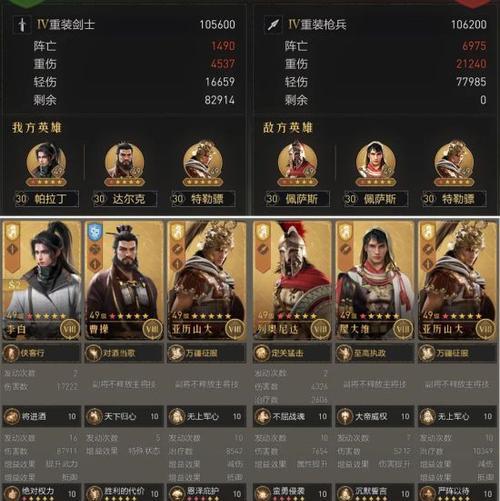Tap the 侠客行 skill icon
This screenshot has height=501, width=500.
[x=11, y=353]
